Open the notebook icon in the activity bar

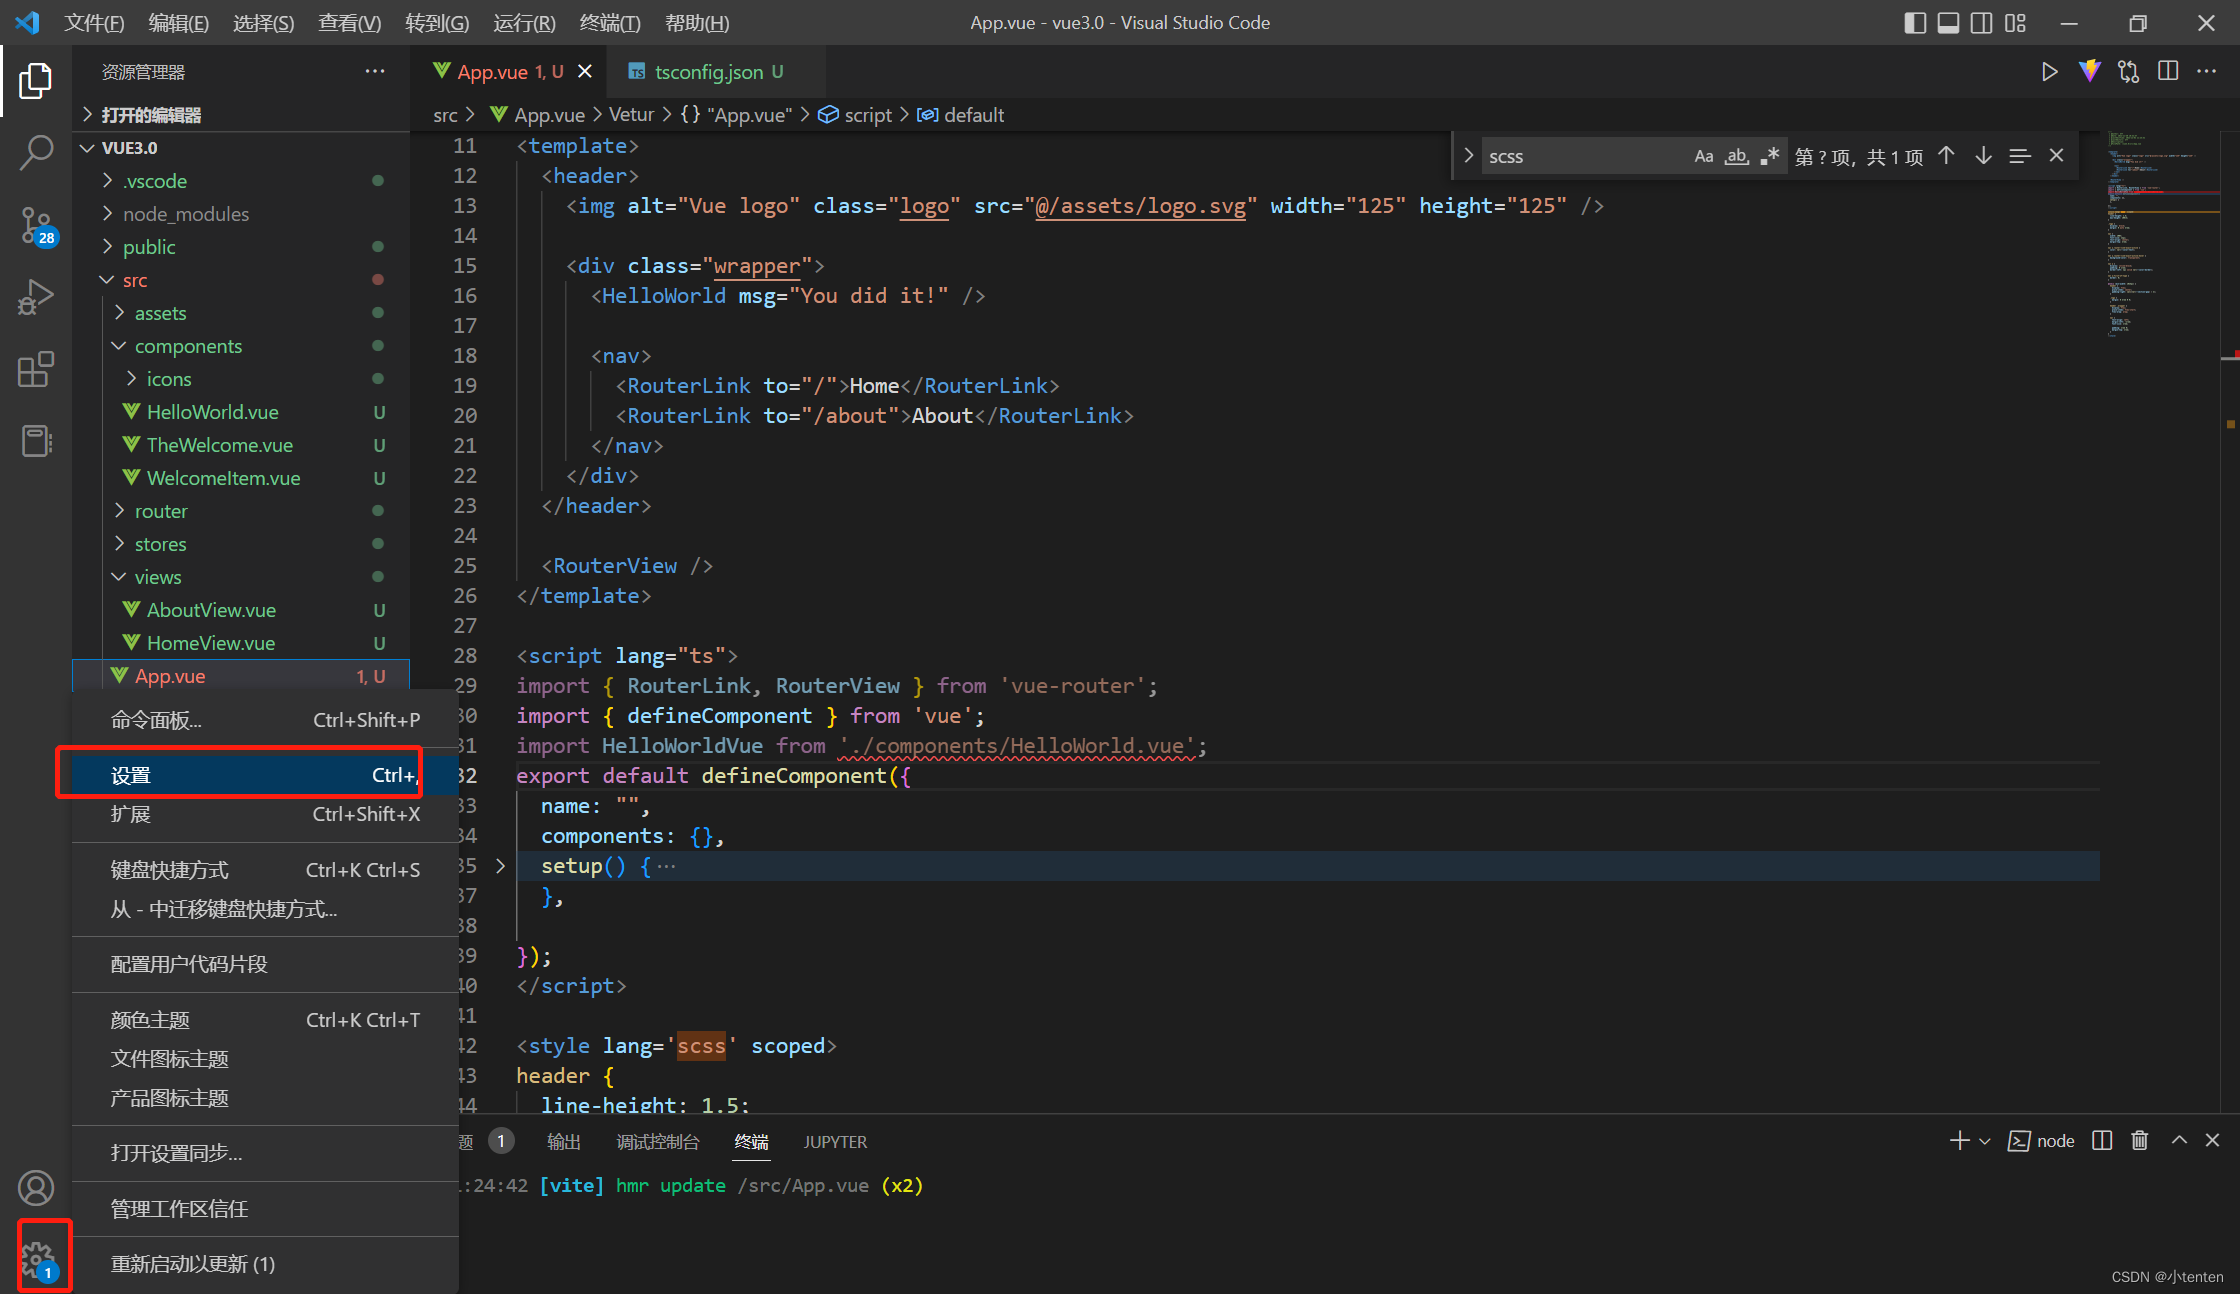[36, 441]
